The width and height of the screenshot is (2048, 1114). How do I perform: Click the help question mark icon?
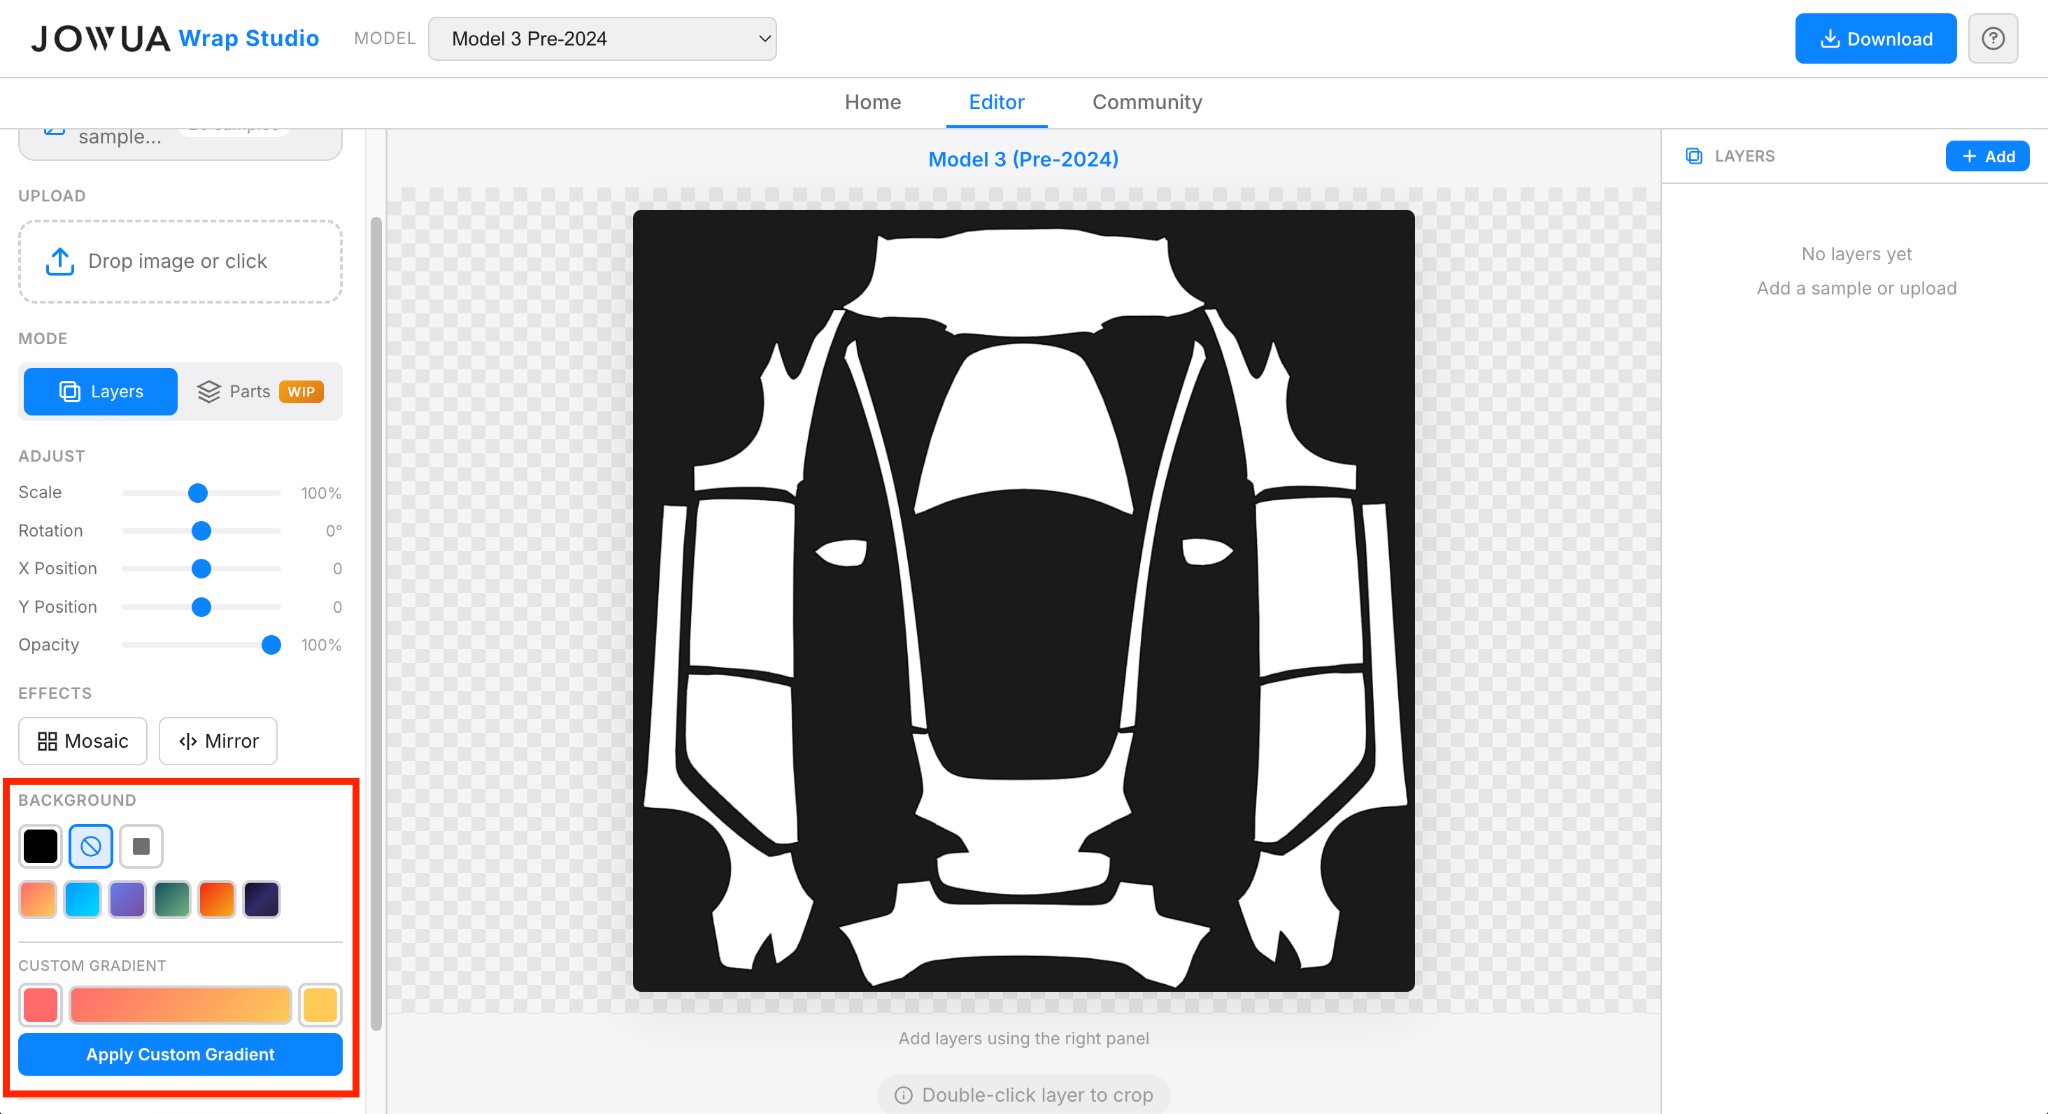pos(1992,39)
